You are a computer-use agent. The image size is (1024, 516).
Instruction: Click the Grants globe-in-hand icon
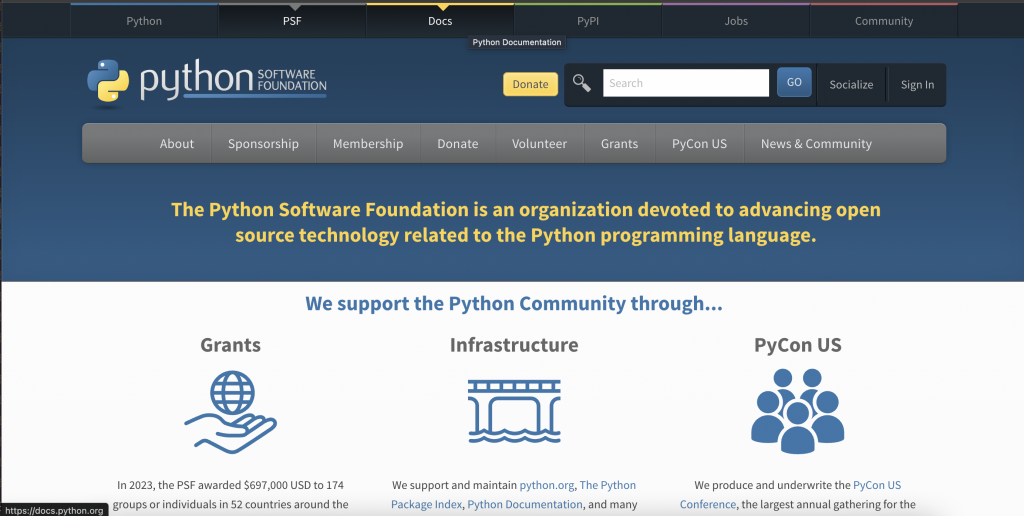[231, 411]
